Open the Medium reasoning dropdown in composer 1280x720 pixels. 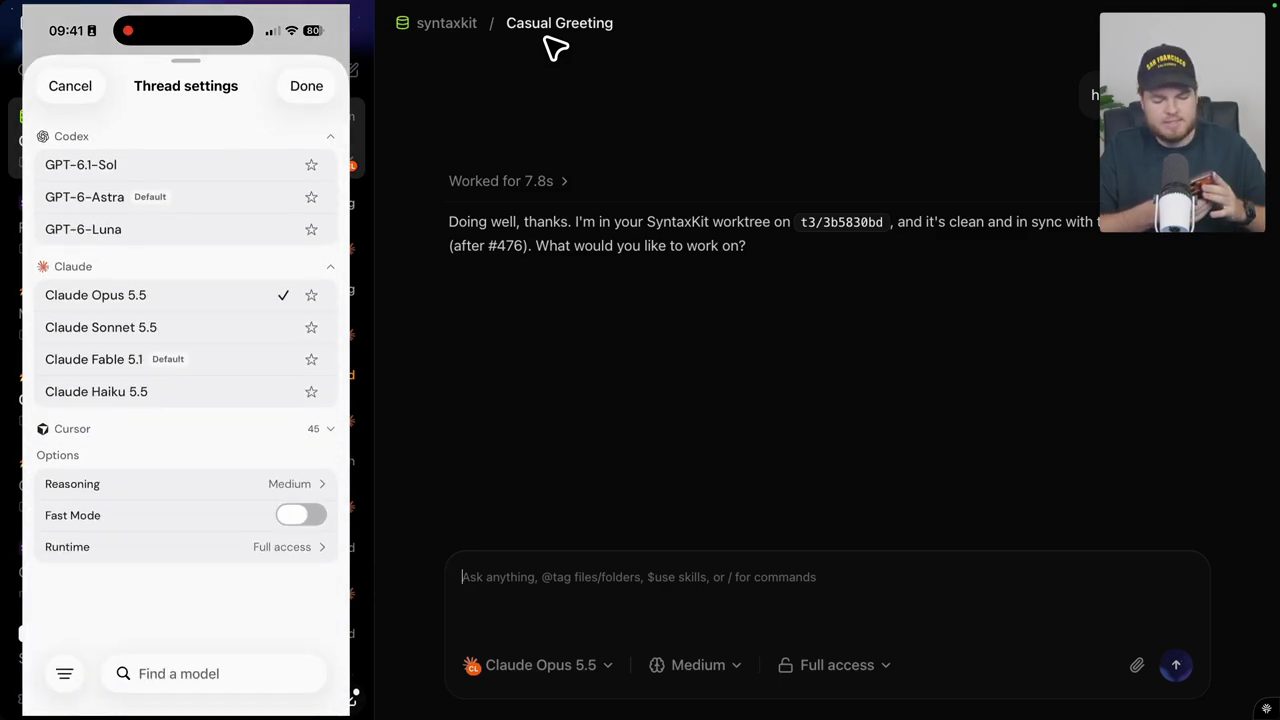point(696,665)
